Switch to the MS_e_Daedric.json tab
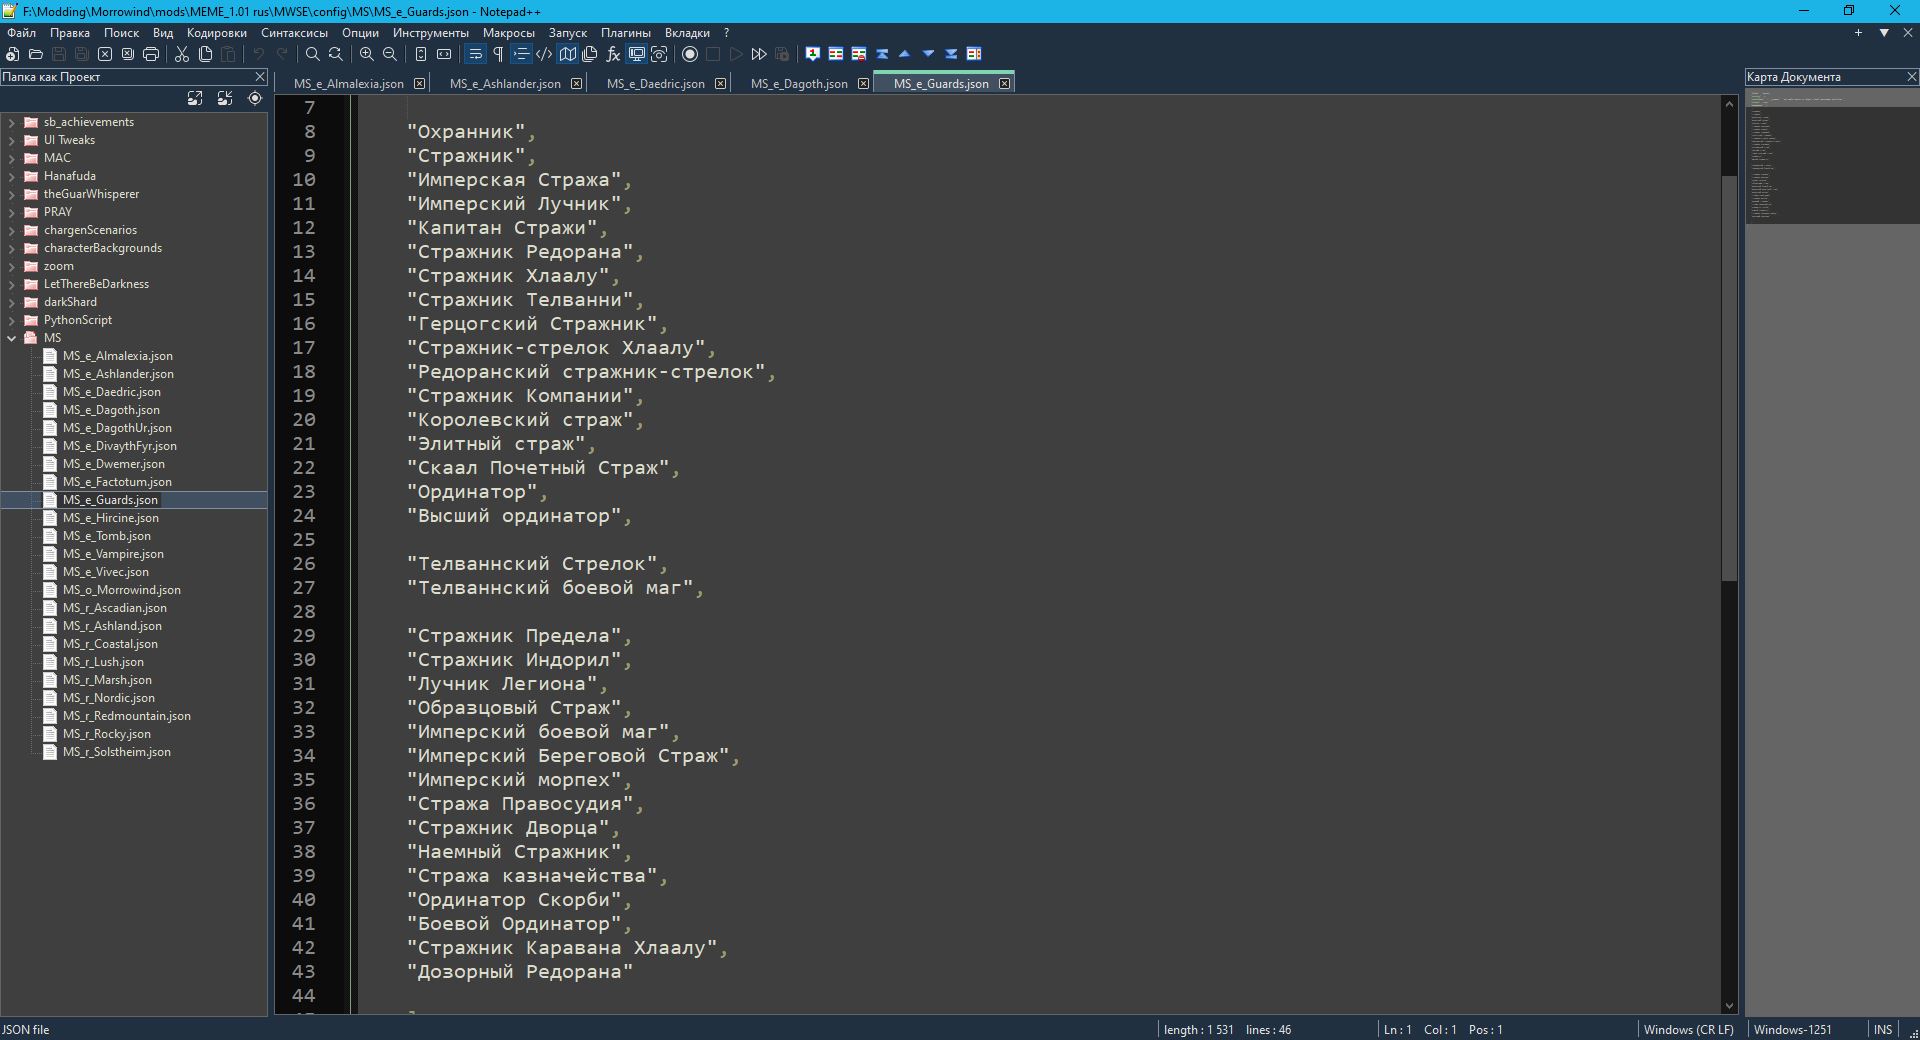Screen dimensions: 1920x1040 pyautogui.click(x=655, y=84)
